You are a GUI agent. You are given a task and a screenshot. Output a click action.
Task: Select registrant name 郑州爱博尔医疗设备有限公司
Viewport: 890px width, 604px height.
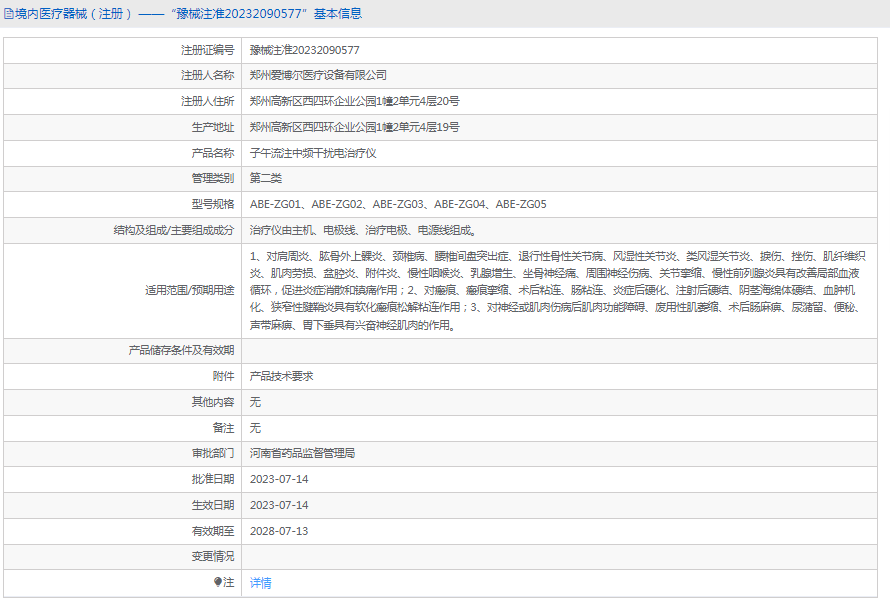click(x=318, y=75)
